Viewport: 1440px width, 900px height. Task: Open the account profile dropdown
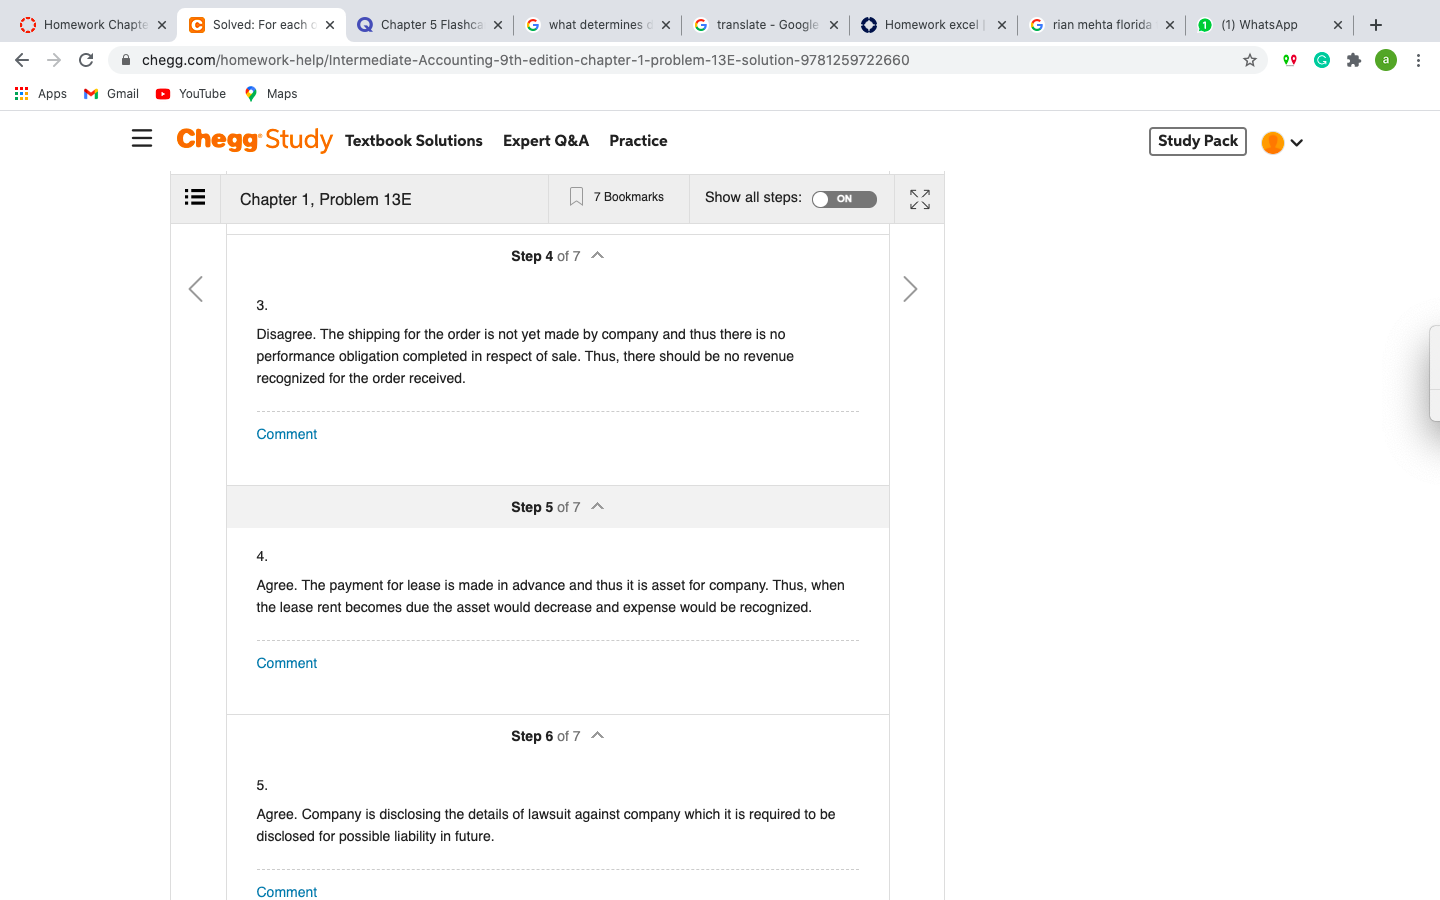pos(1282,143)
